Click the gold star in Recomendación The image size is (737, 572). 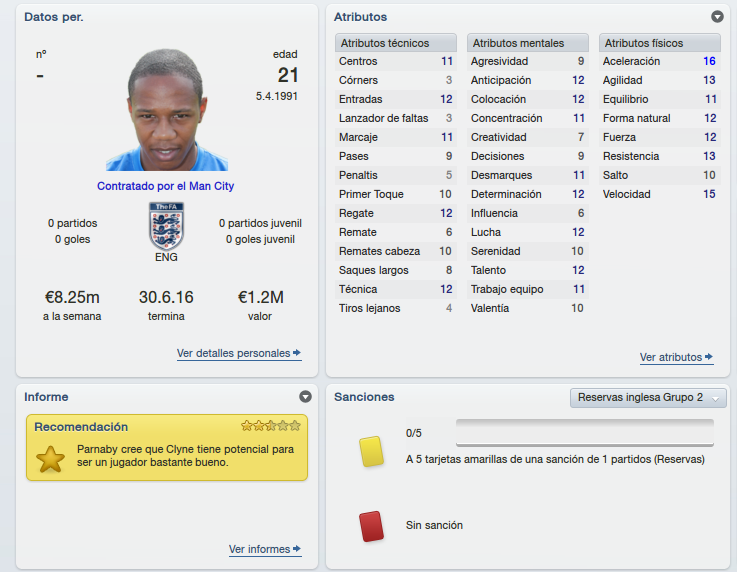pos(50,459)
